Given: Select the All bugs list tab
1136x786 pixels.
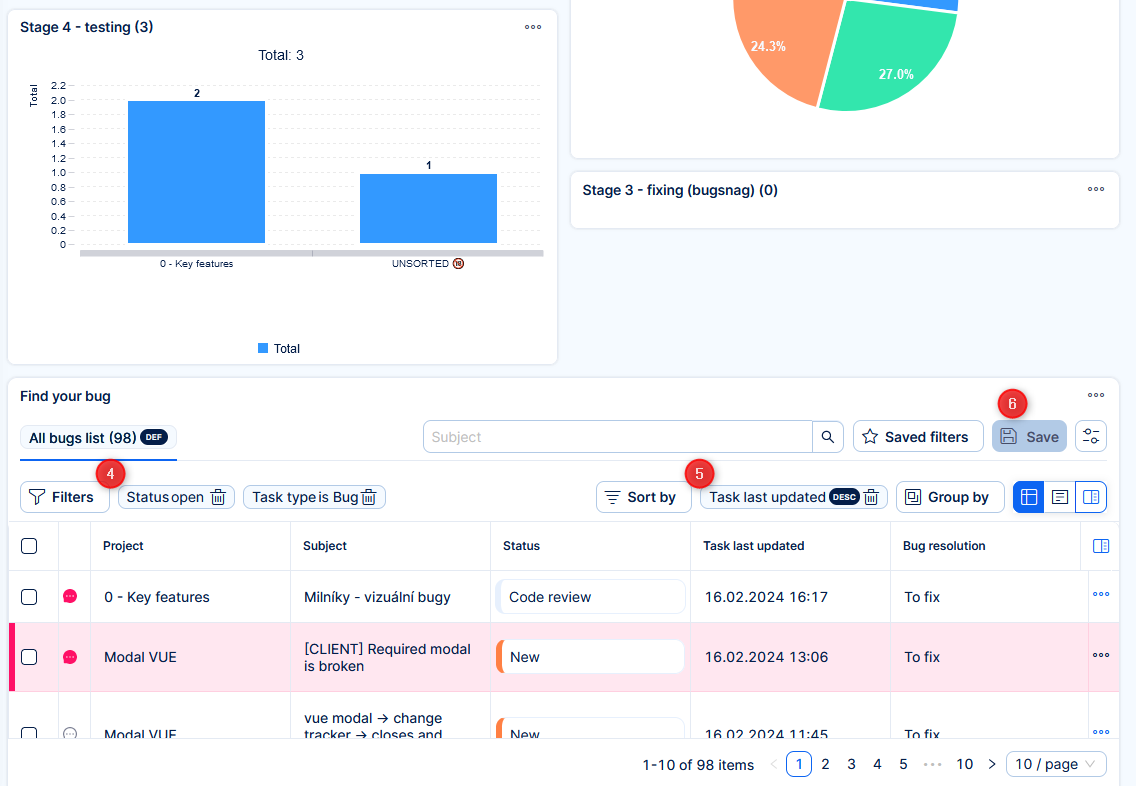Looking at the screenshot, I should [x=97, y=438].
